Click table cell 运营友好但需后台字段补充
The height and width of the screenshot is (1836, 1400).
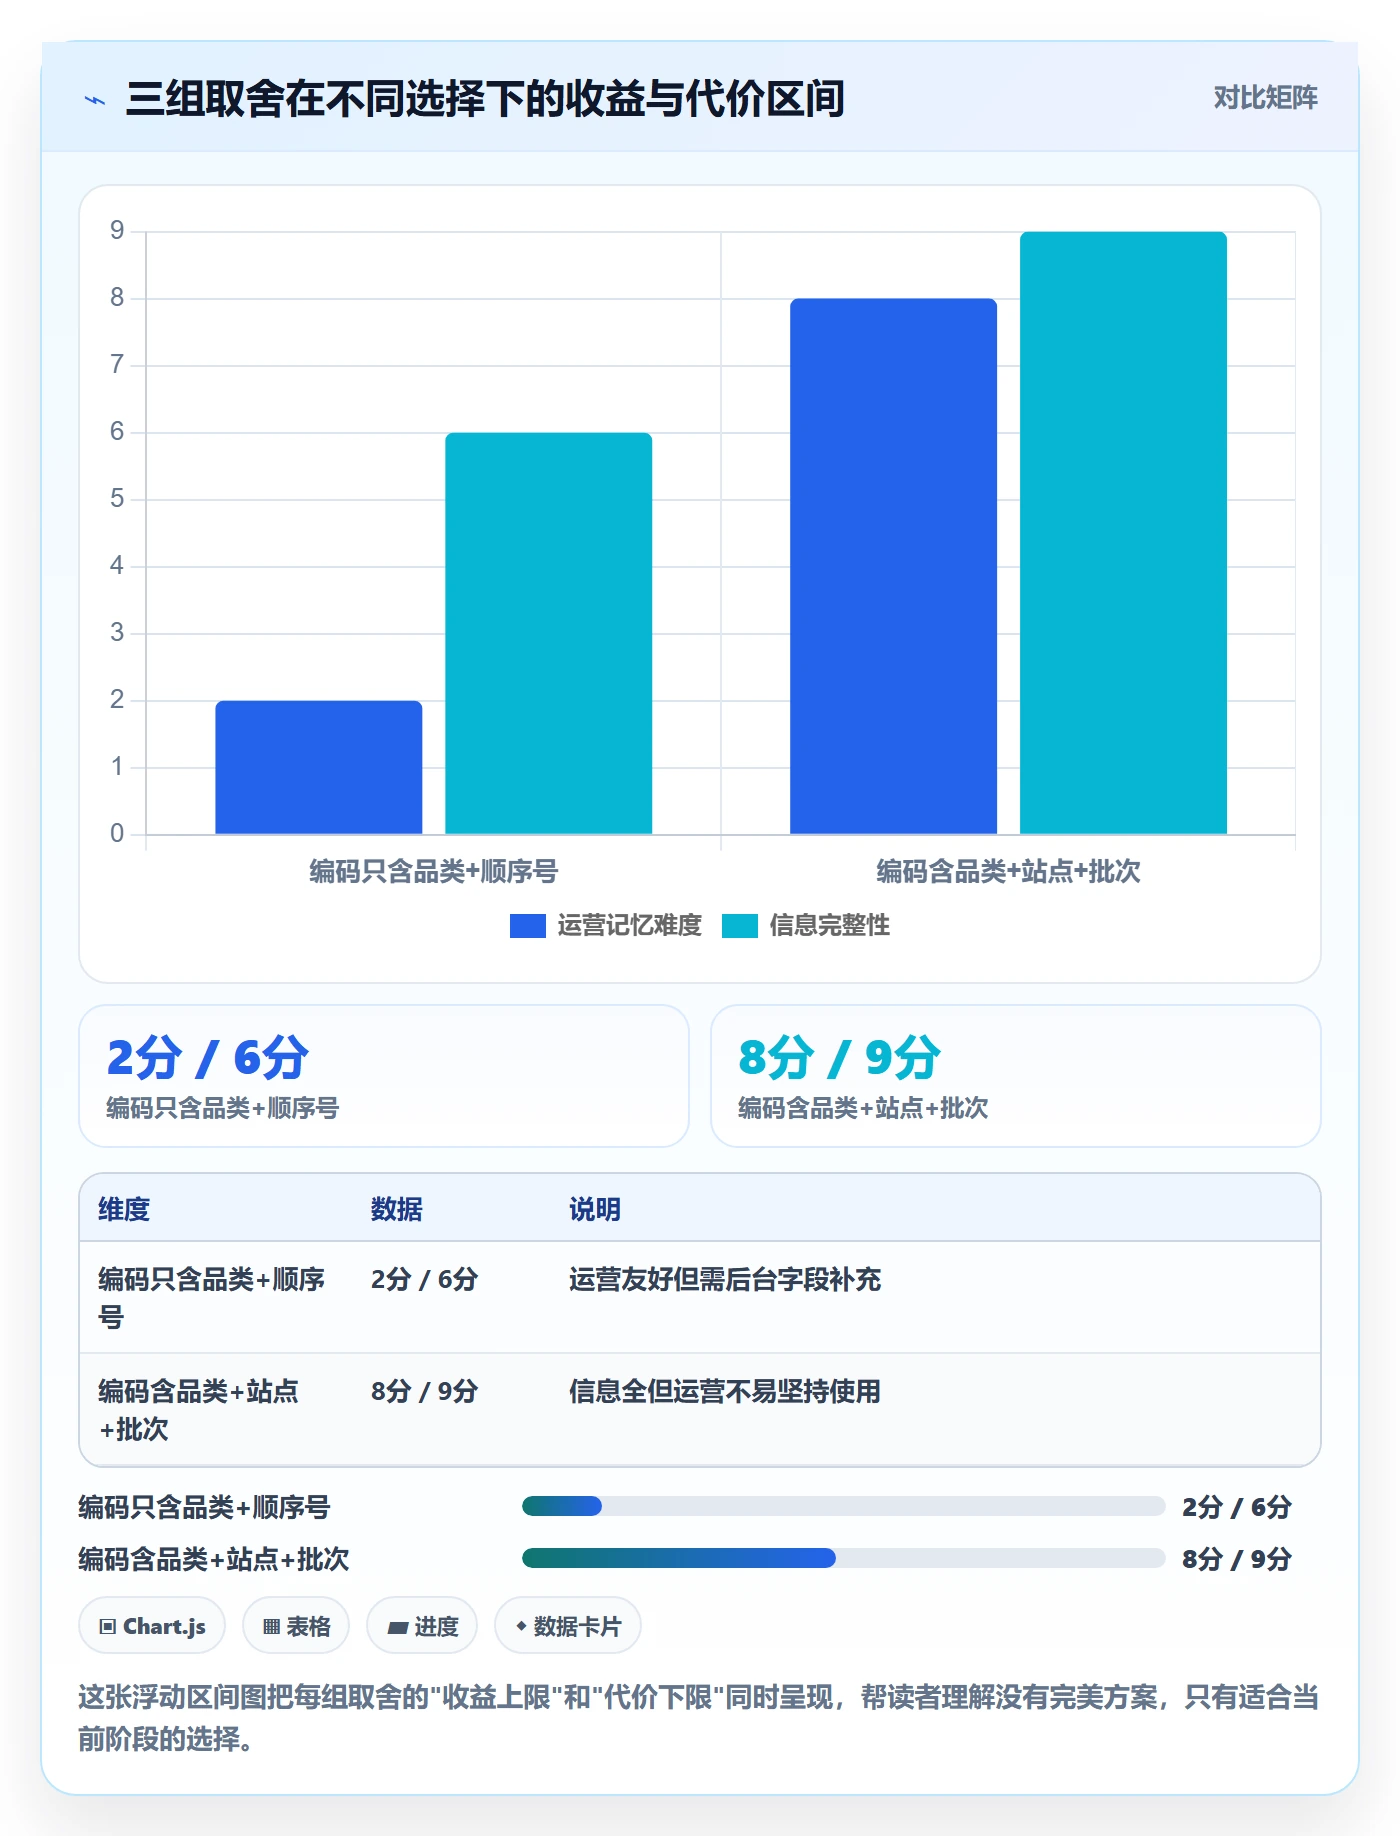(x=725, y=1280)
